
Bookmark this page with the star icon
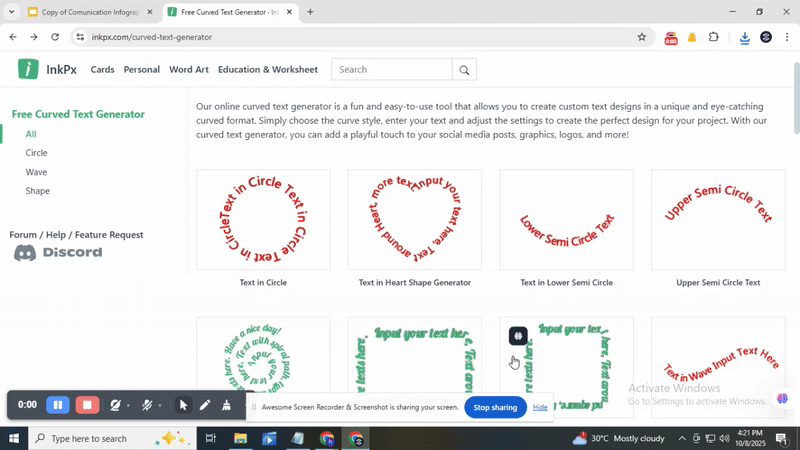642,37
